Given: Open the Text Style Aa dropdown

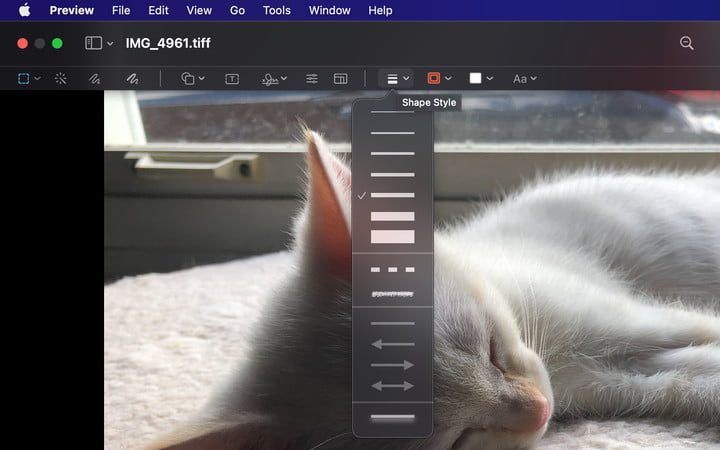Looking at the screenshot, I should point(525,78).
